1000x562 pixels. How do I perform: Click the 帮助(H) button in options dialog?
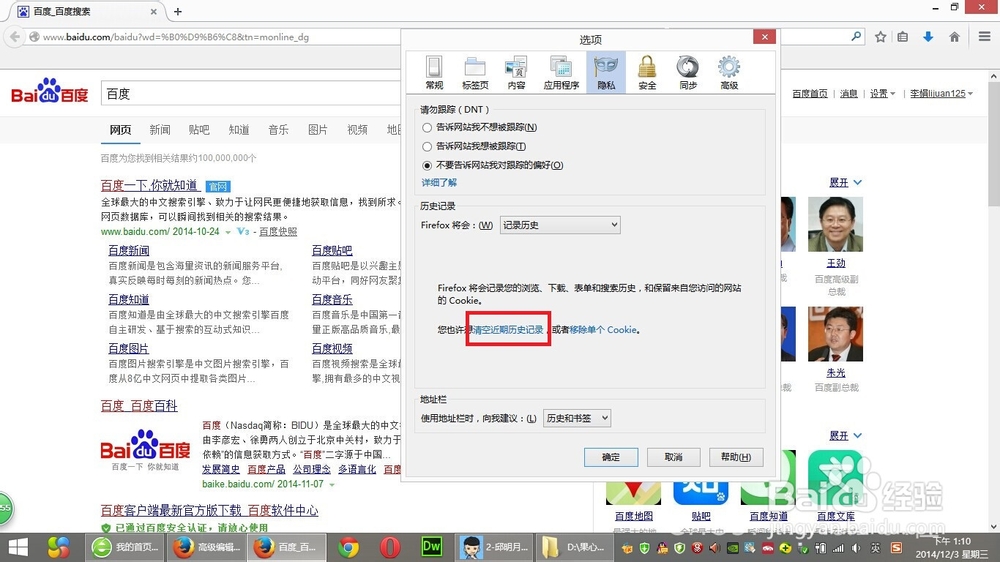coord(736,457)
